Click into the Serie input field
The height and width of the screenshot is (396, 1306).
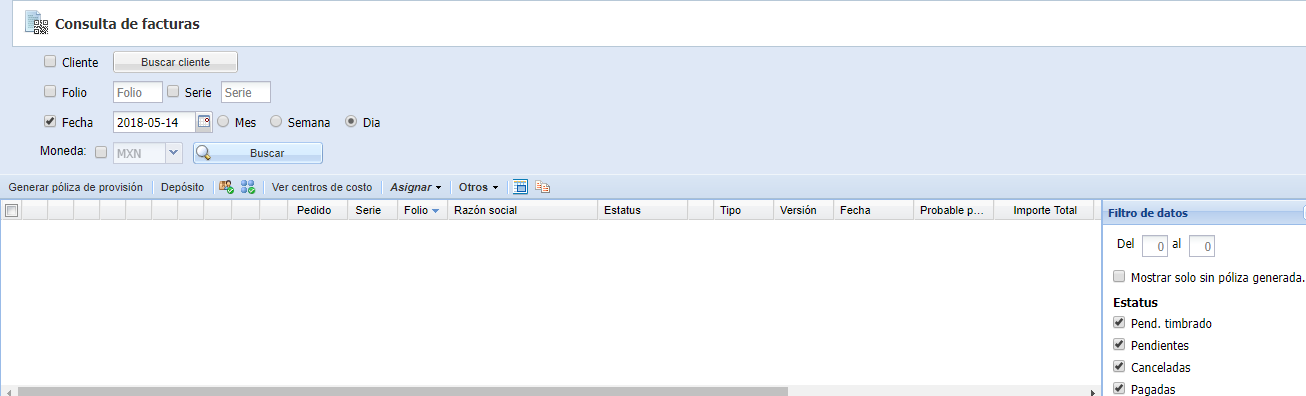tap(246, 92)
